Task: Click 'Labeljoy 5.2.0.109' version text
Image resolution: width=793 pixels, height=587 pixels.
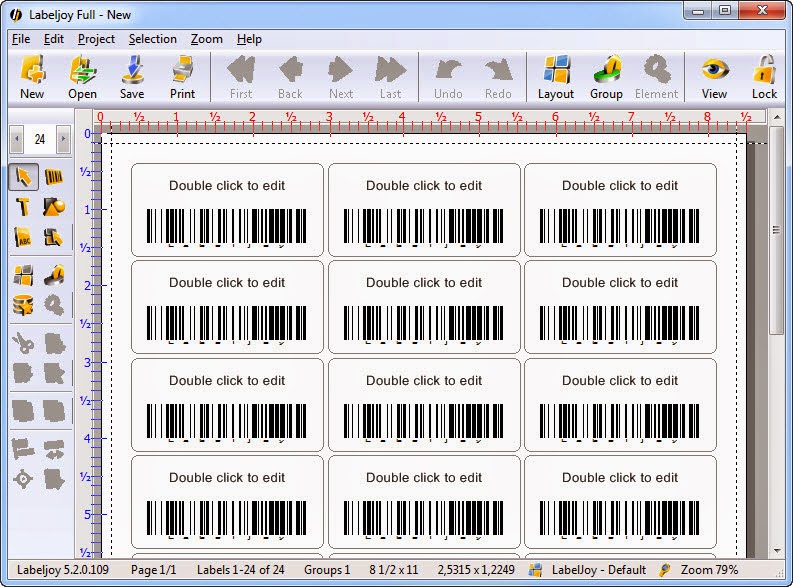Action: 63,570
